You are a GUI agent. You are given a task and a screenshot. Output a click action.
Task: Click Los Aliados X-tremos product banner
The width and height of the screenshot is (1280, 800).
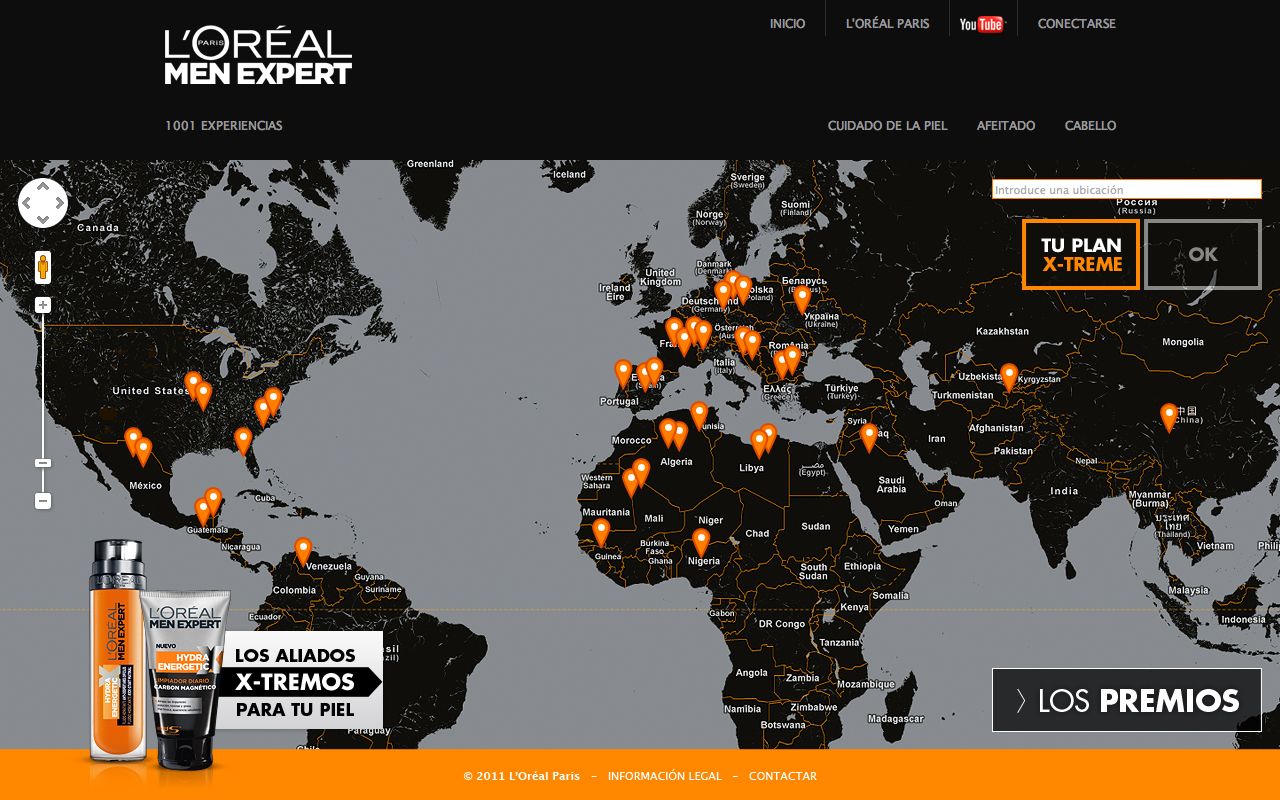(x=300, y=681)
